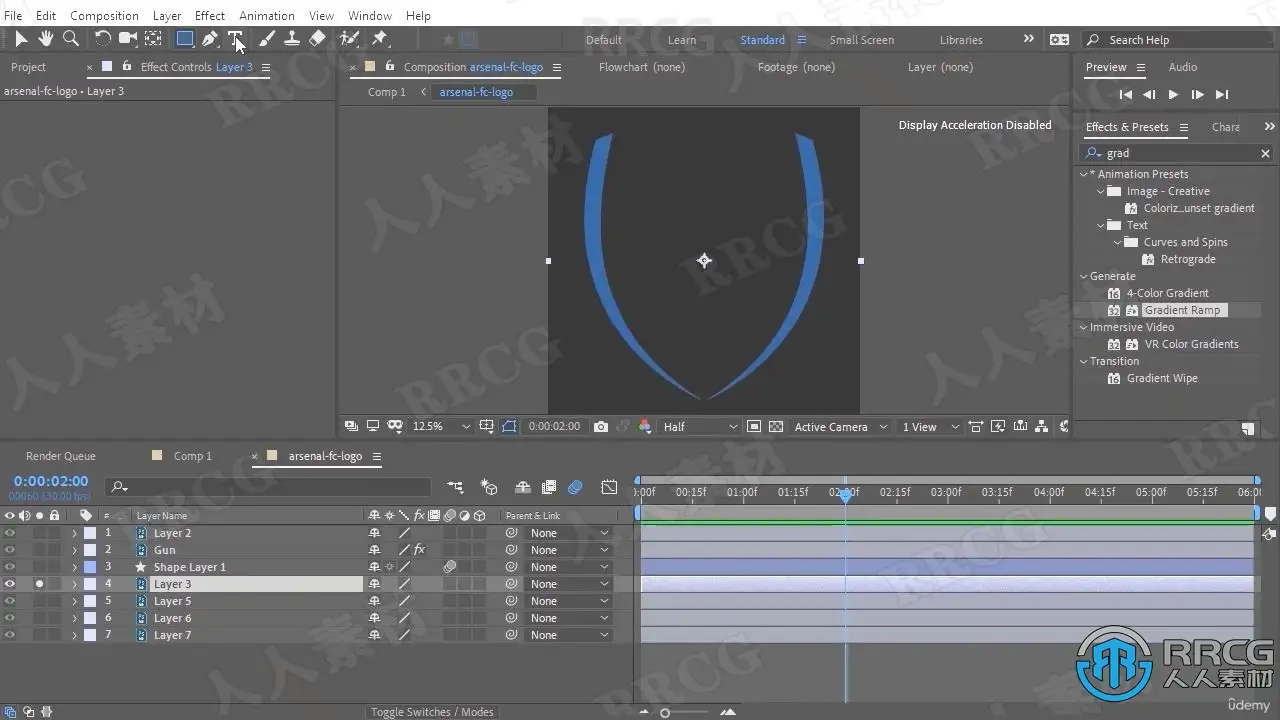Hide Layer 2 with eye toggle
The image size is (1280, 720).
coord(10,533)
